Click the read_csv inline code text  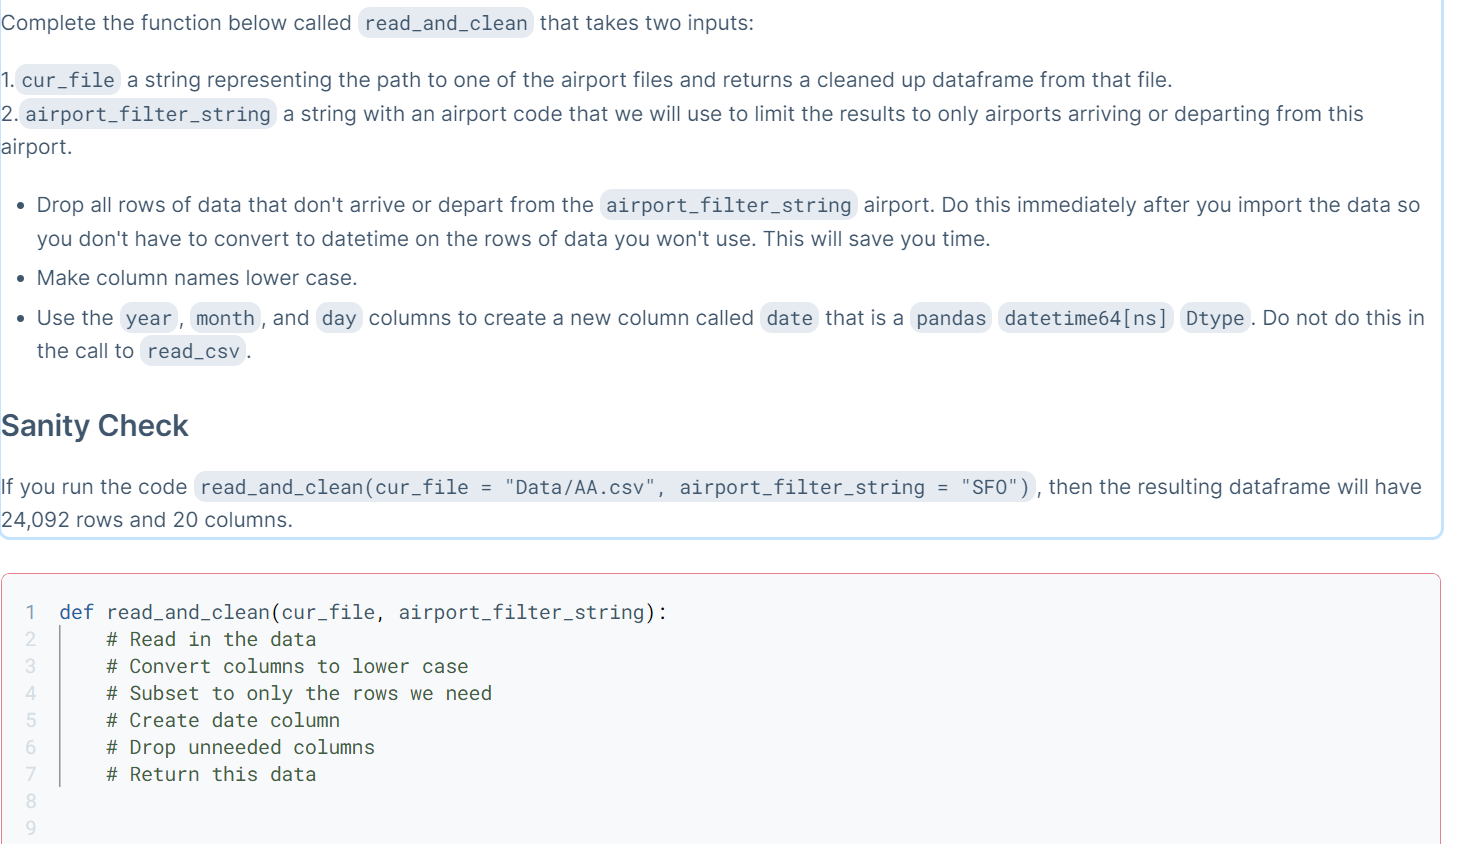(192, 351)
